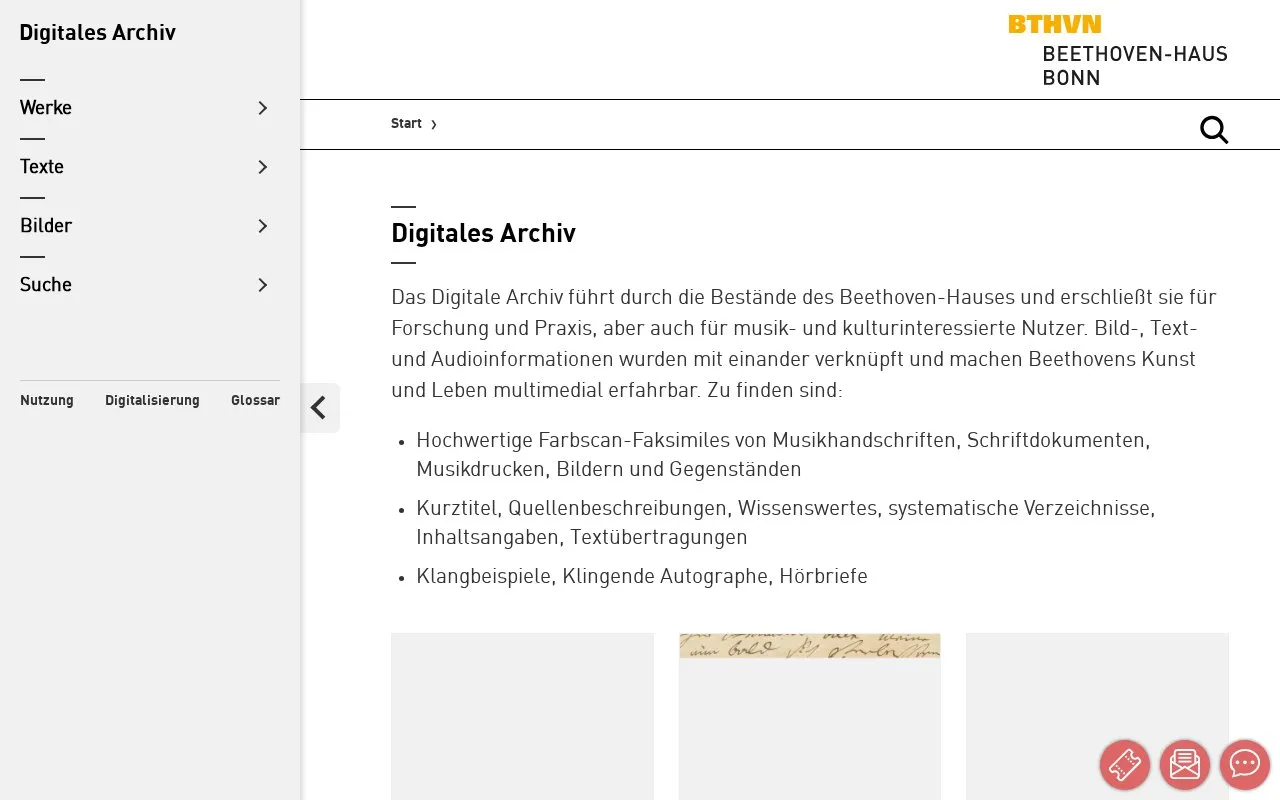Open the Suche menu item
The image size is (1280, 800).
click(46, 285)
